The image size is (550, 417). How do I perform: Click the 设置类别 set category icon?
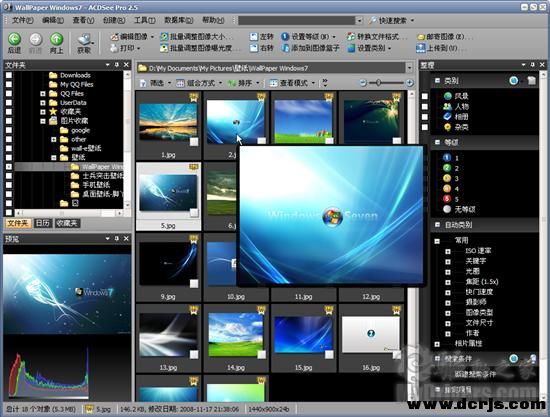point(351,48)
